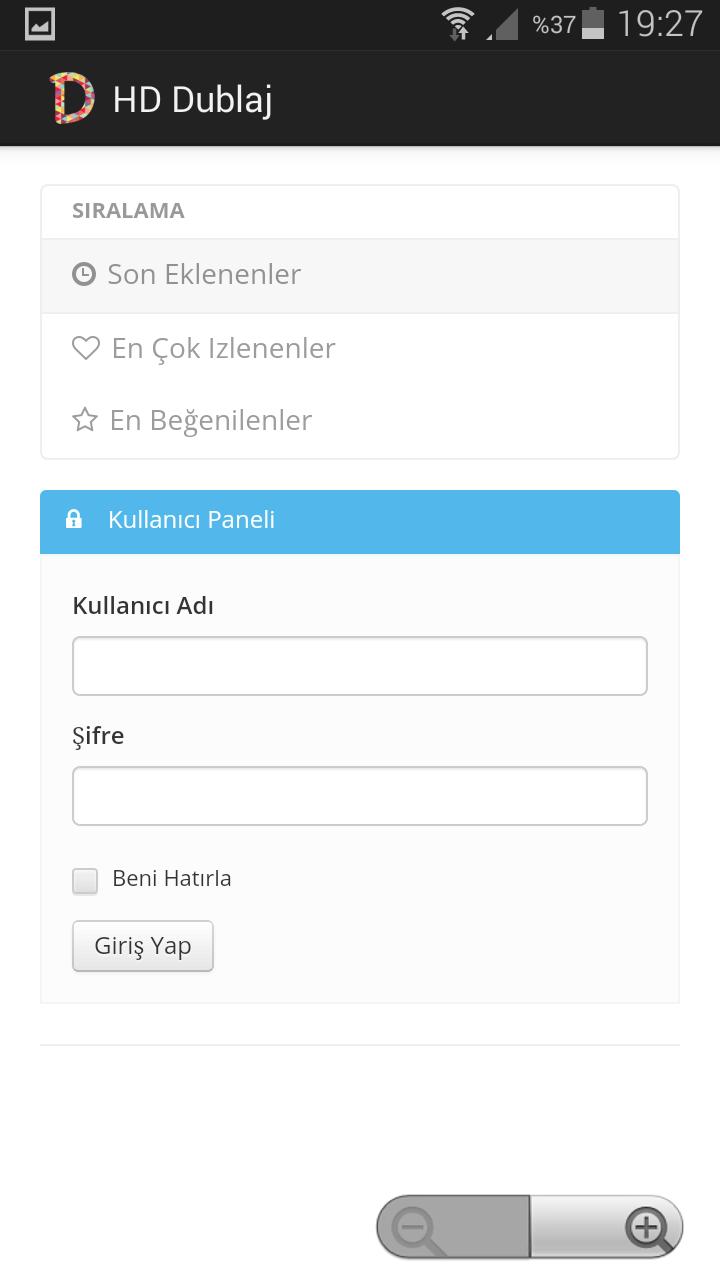Focus the Şifre password field

[x=360, y=796]
